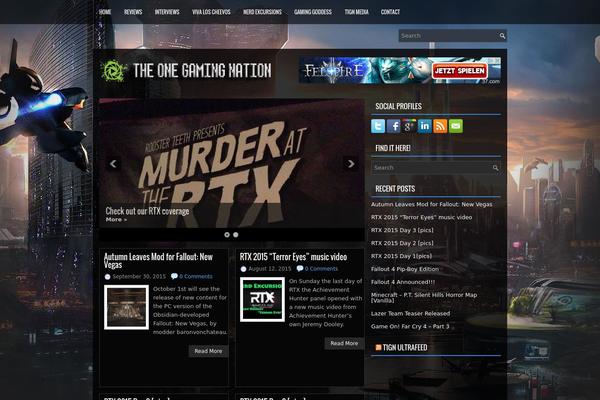The image size is (600, 400).
Task: Open 0 Comments on Terror Eyes post
Action: tap(321, 269)
